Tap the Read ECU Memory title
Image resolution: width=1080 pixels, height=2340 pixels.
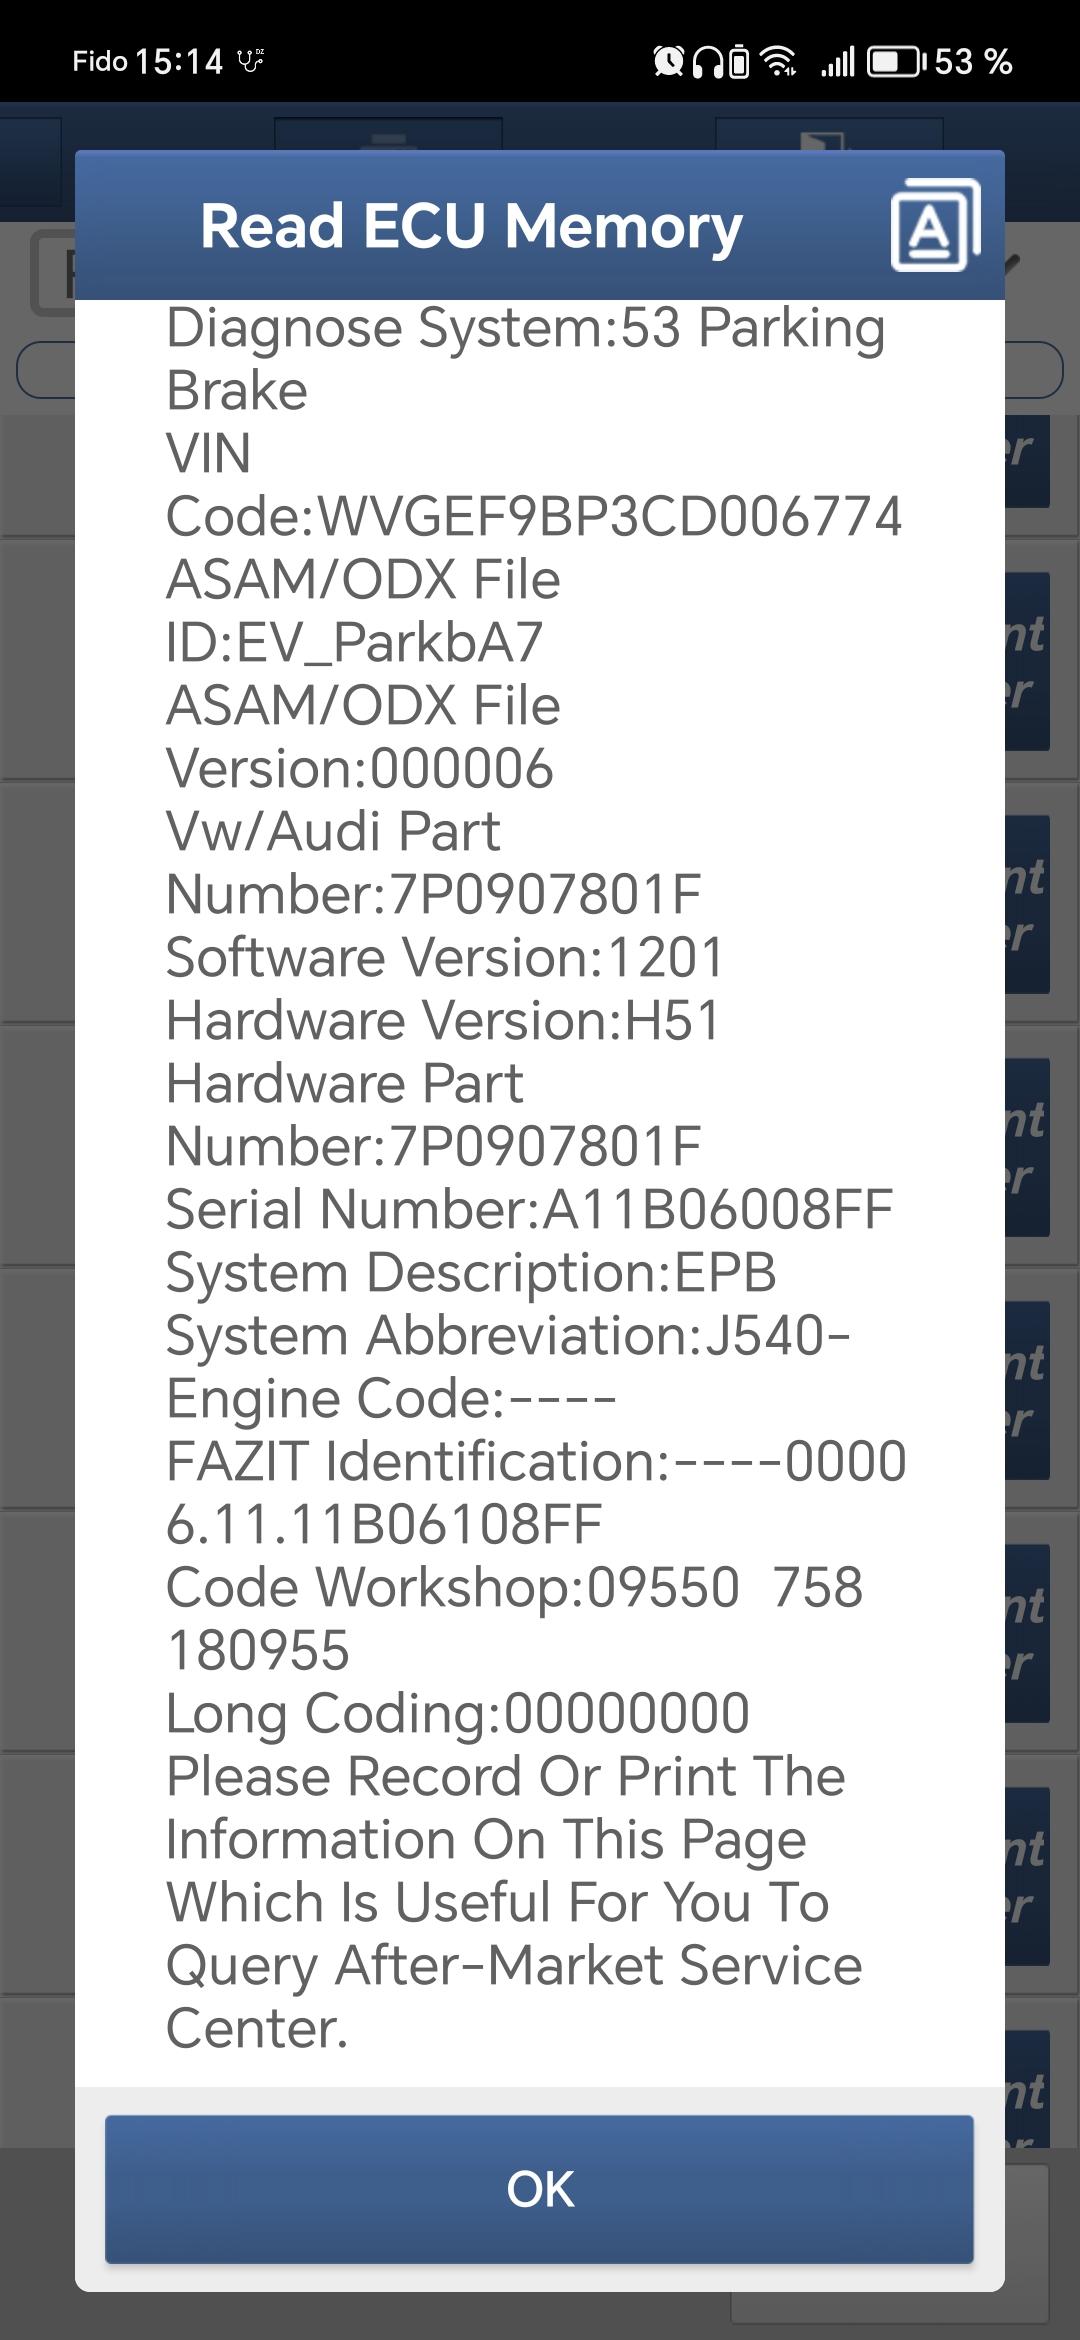[x=471, y=226]
